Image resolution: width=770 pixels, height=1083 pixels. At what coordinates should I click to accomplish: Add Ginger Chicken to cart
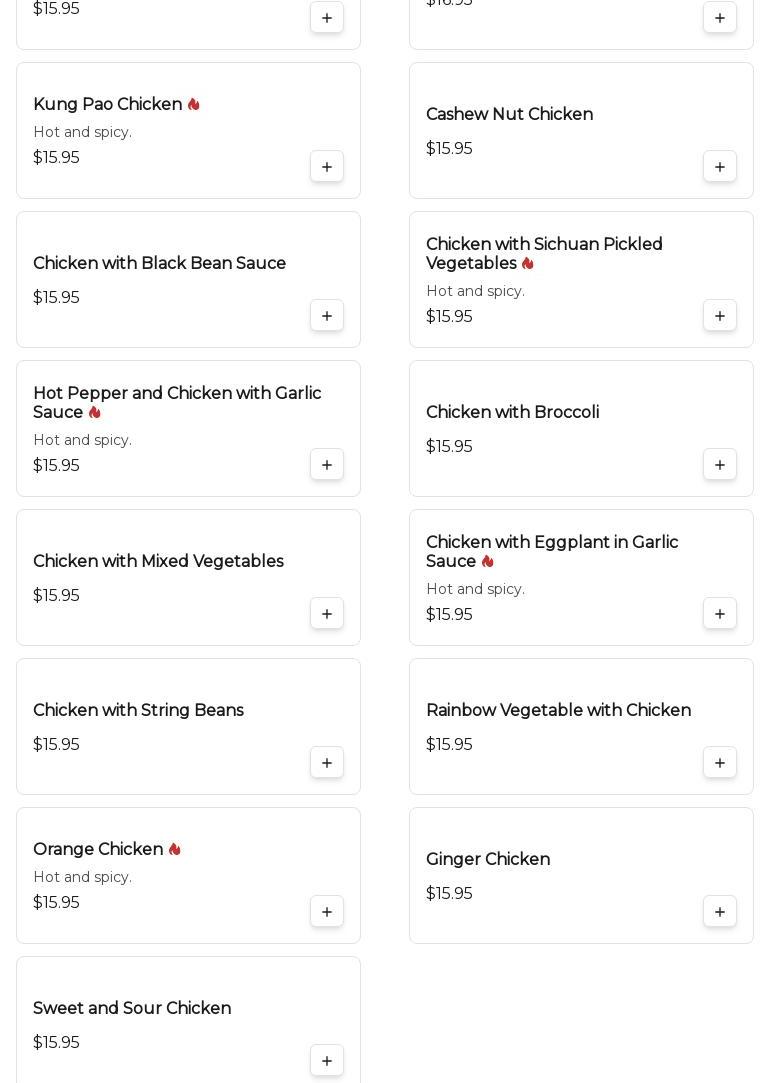720,912
